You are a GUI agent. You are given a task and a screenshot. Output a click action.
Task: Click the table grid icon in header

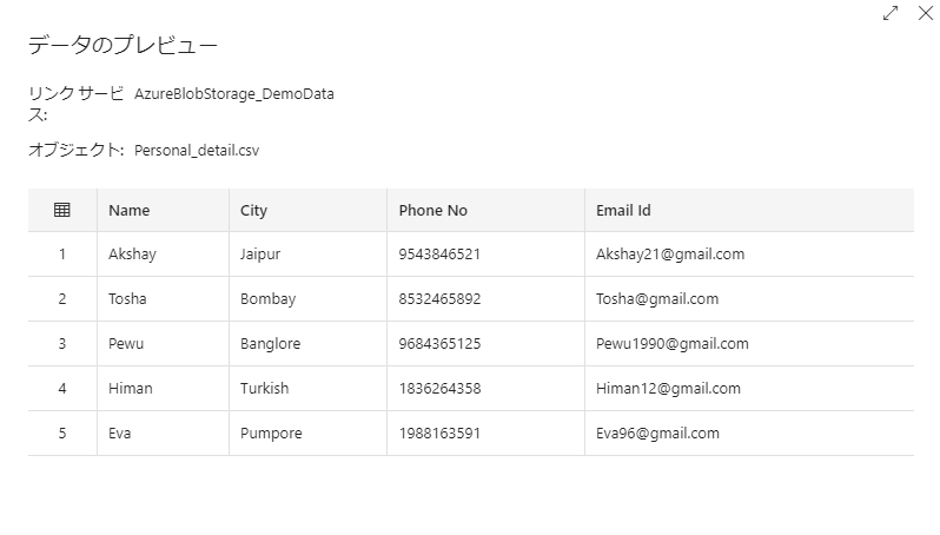click(x=62, y=210)
